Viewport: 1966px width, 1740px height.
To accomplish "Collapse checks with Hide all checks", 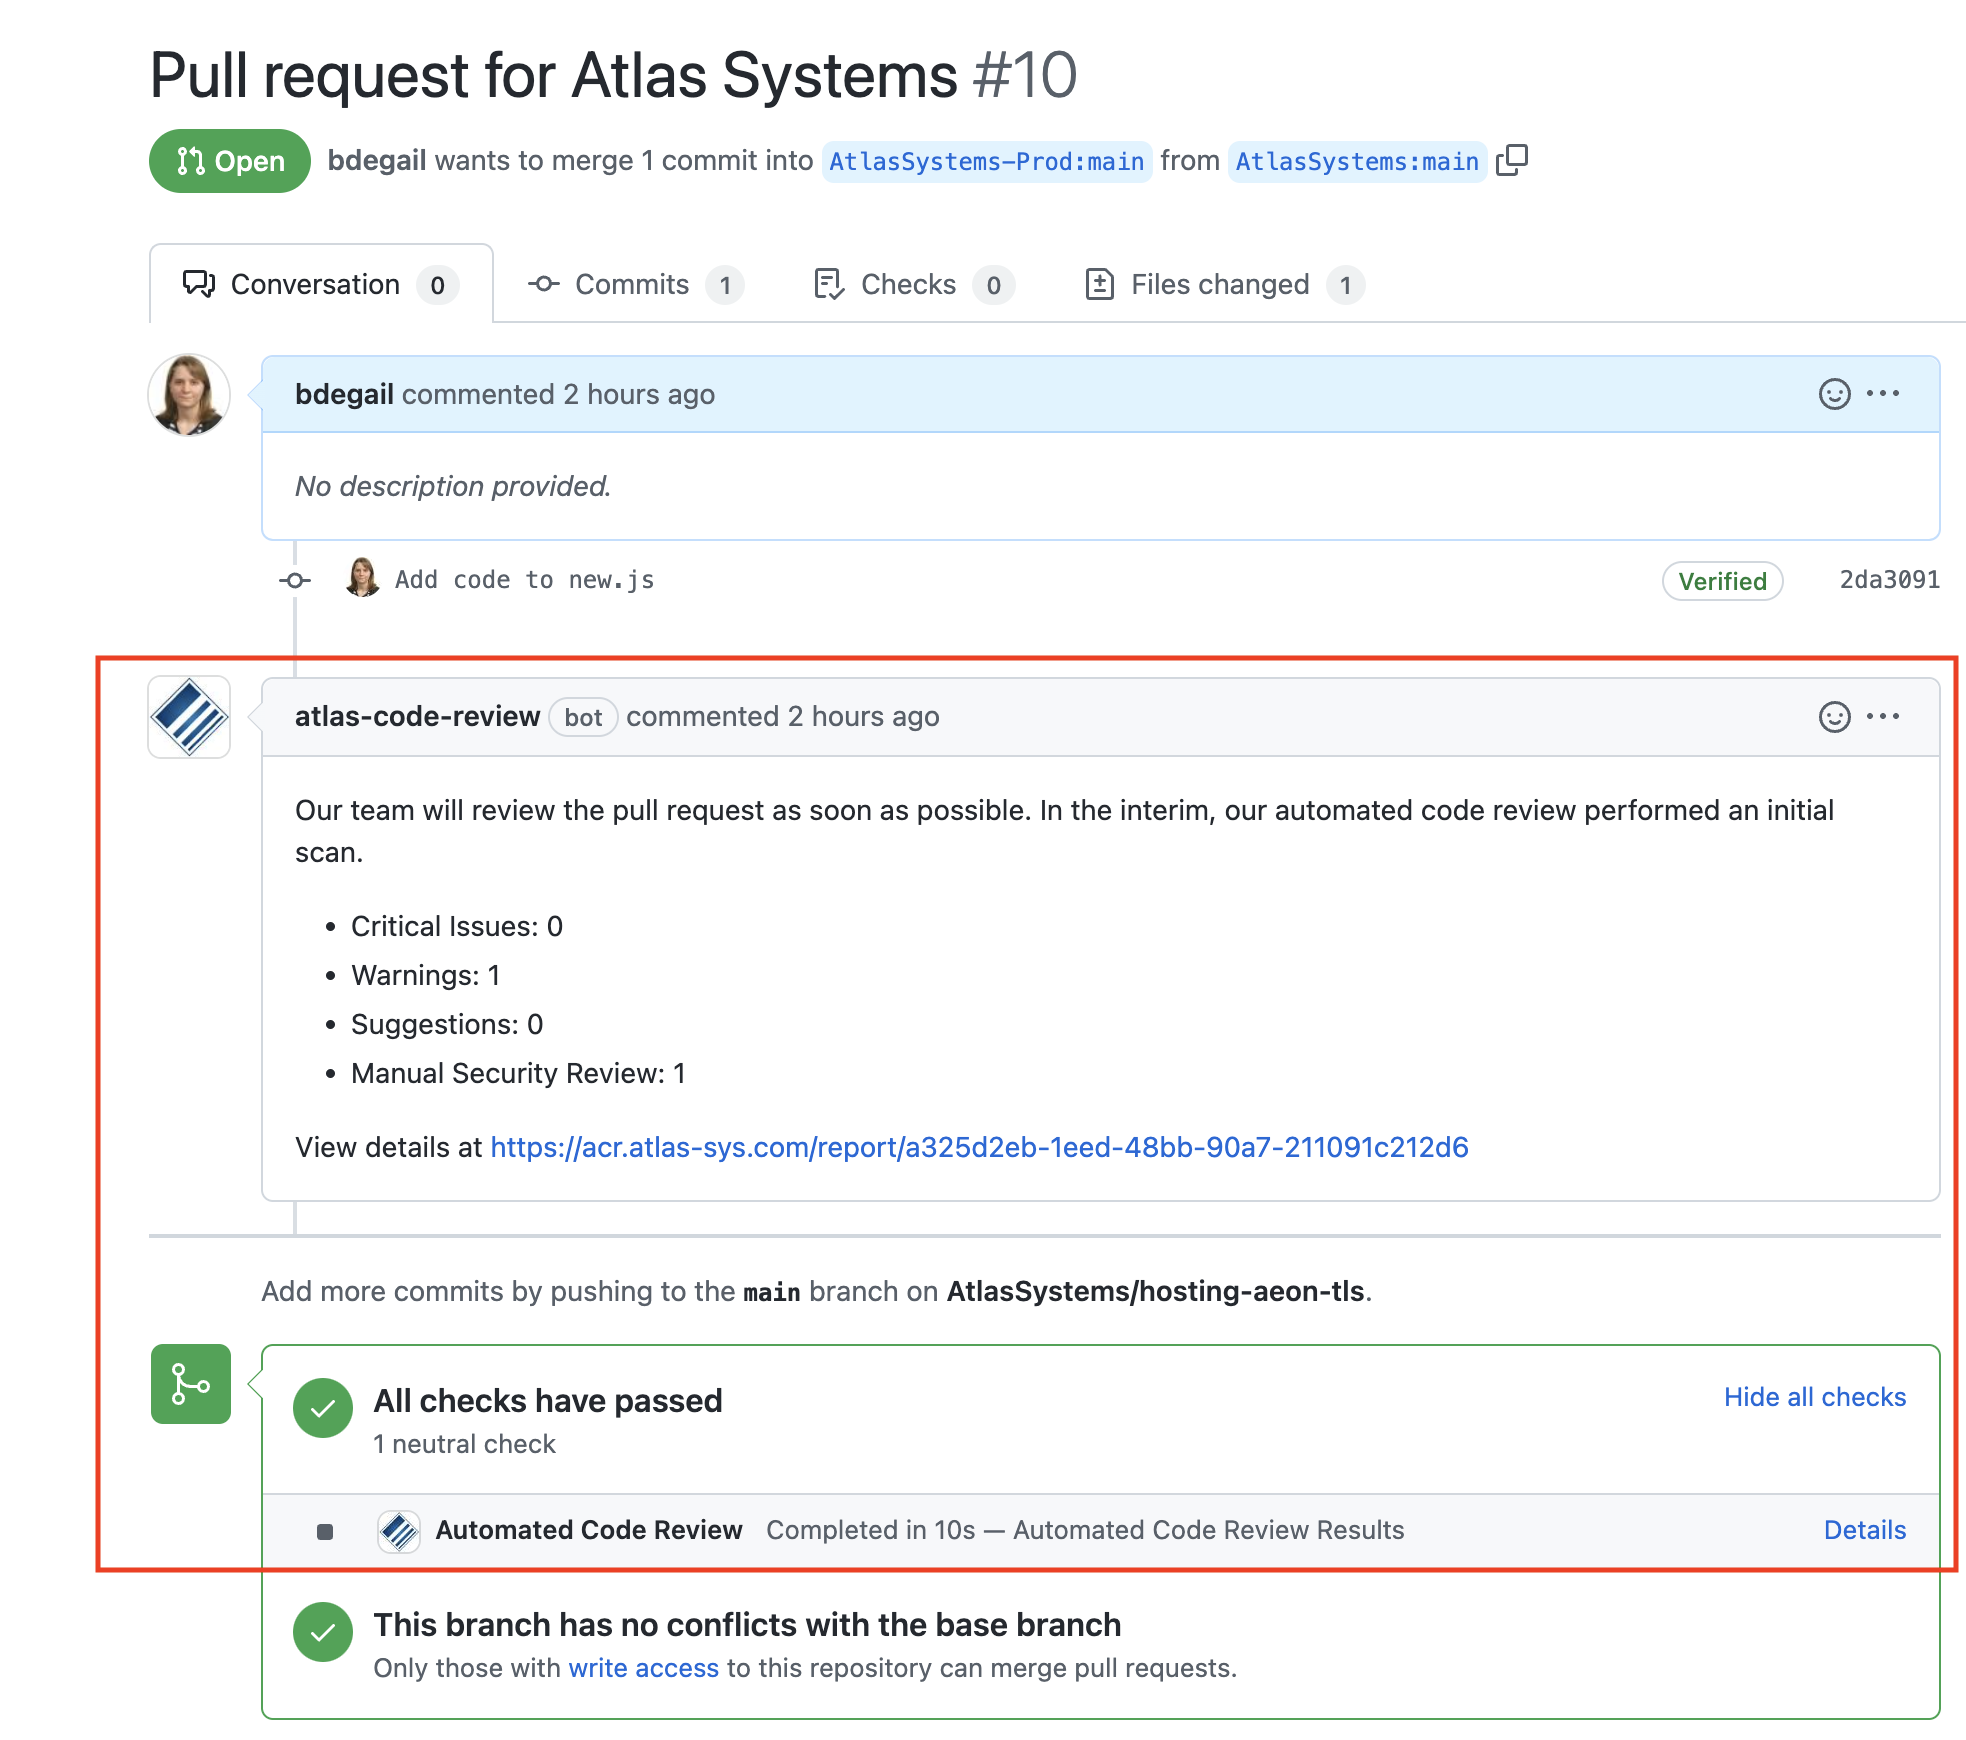I will pyautogui.click(x=1814, y=1397).
